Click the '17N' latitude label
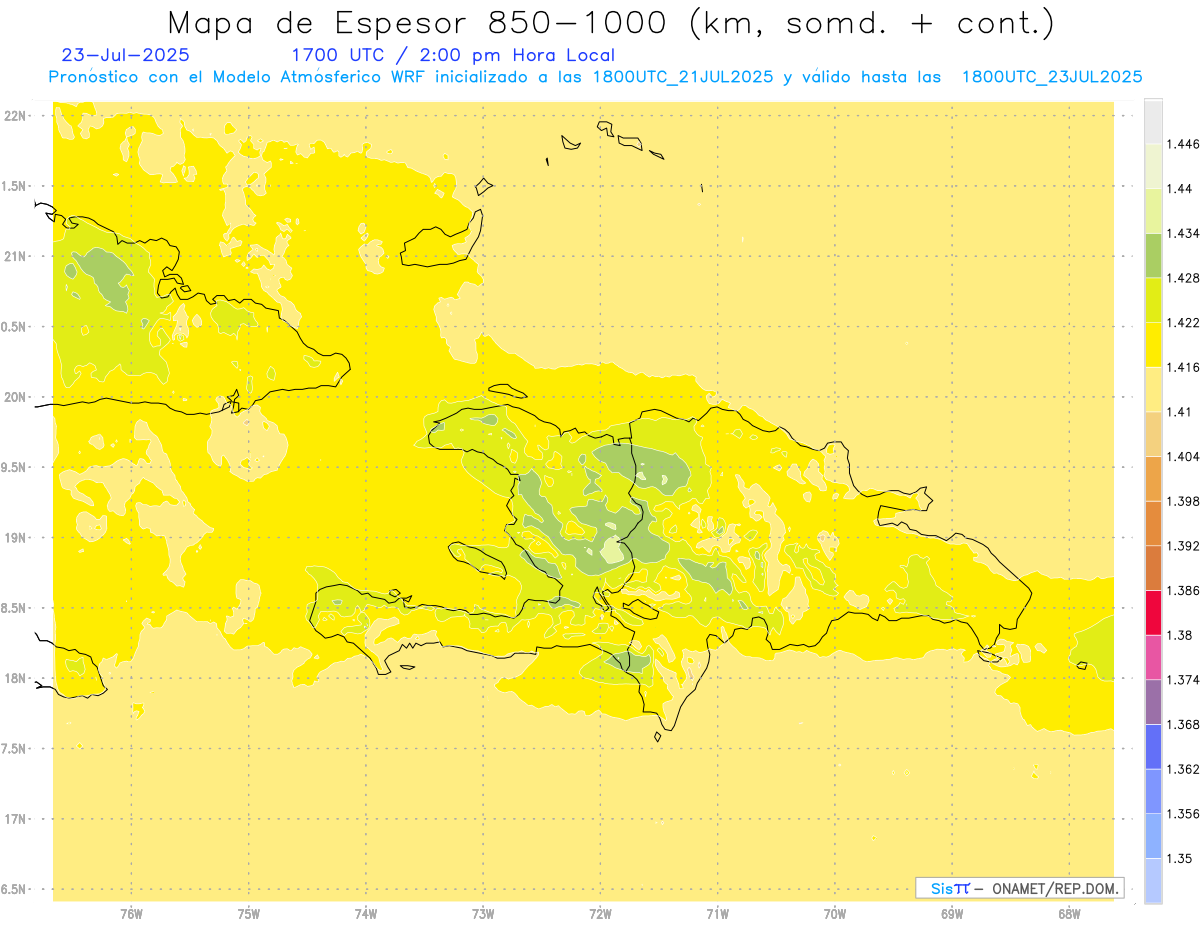1200x927 pixels. tap(15, 819)
